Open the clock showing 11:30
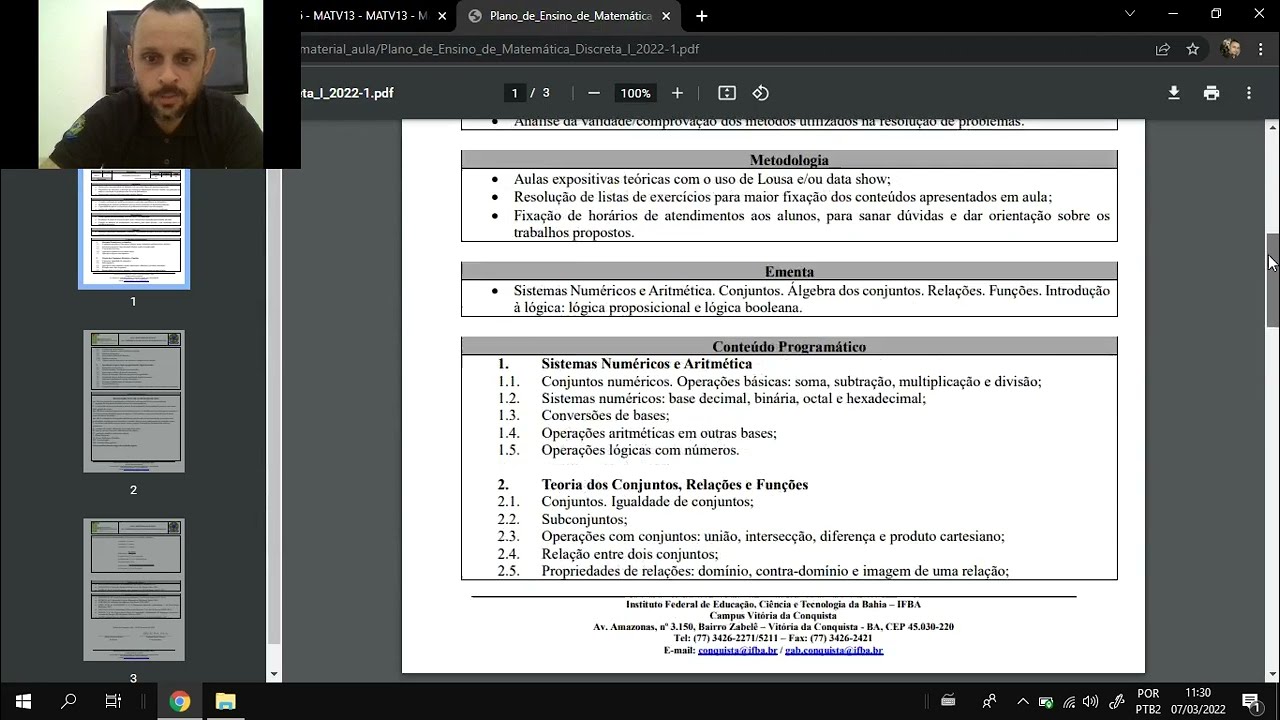 (1198, 701)
